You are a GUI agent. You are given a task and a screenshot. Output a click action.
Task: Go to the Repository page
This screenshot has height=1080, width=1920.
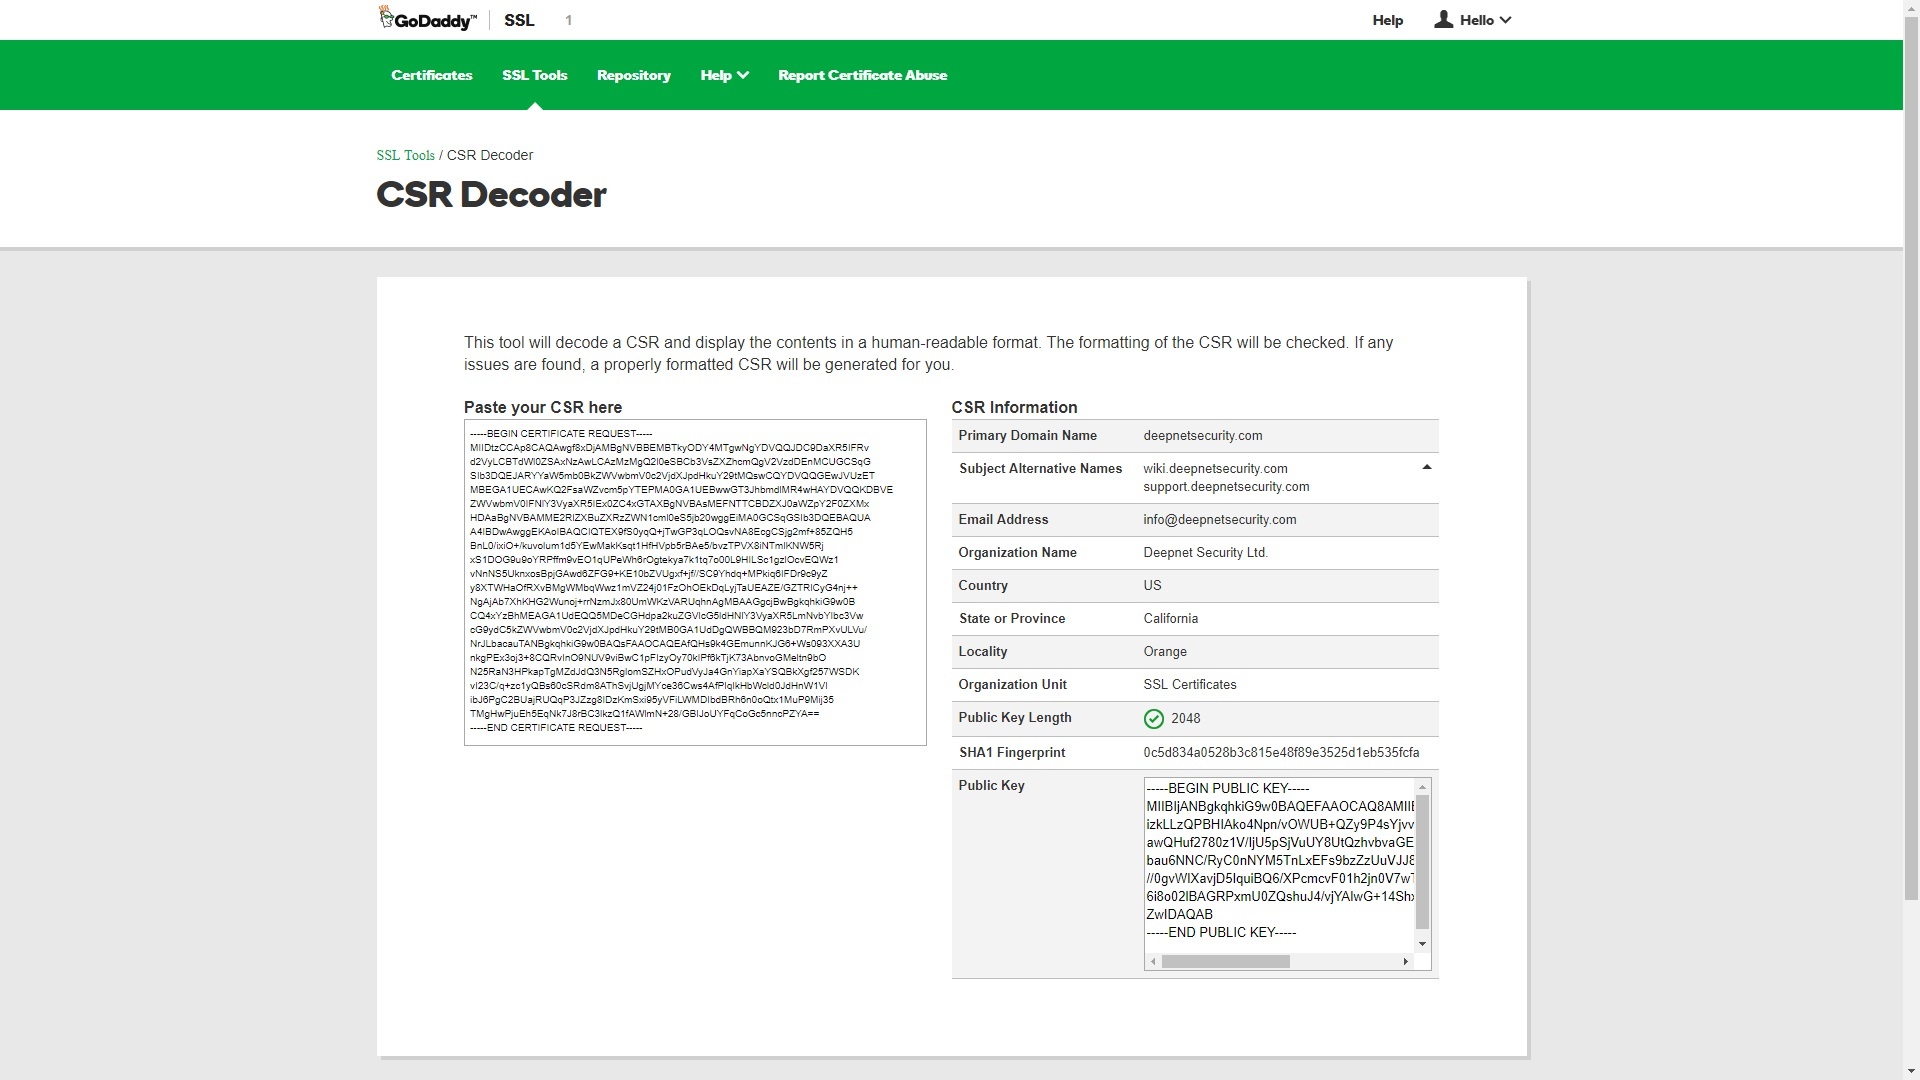coord(633,75)
